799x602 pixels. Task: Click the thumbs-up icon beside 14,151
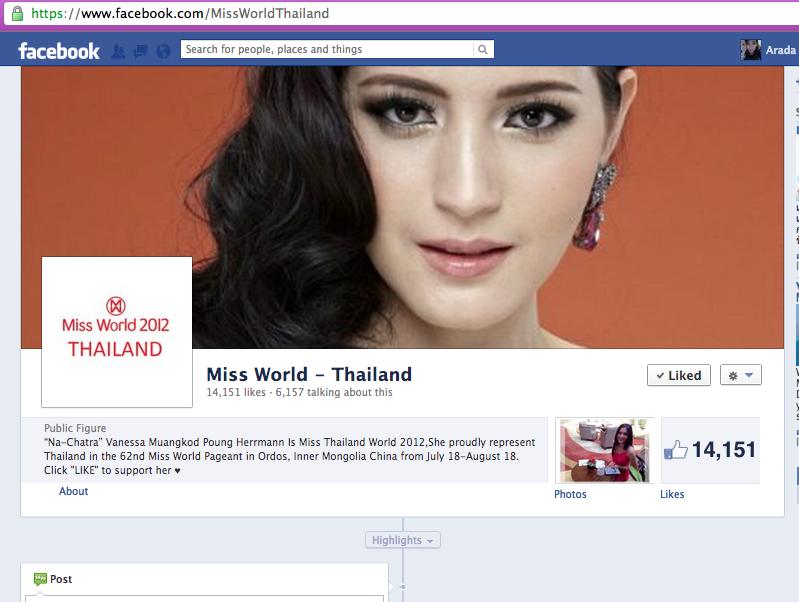pyautogui.click(x=676, y=450)
